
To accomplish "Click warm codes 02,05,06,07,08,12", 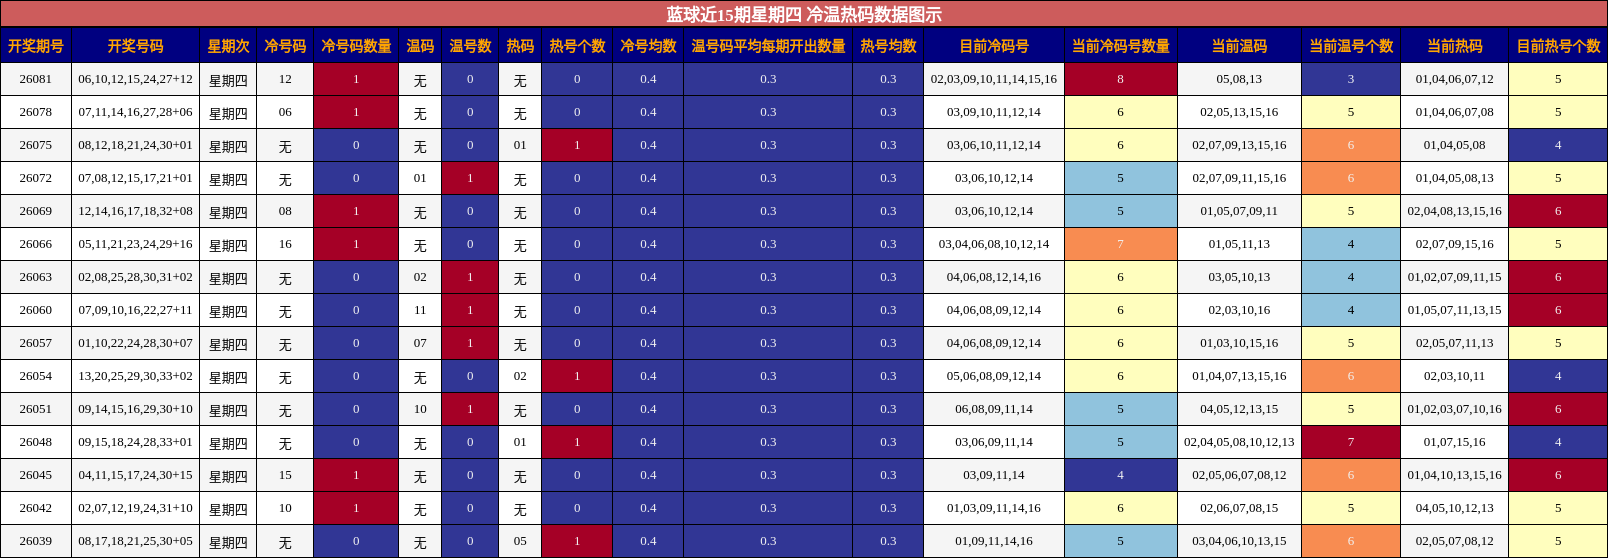I will pos(1239,475).
